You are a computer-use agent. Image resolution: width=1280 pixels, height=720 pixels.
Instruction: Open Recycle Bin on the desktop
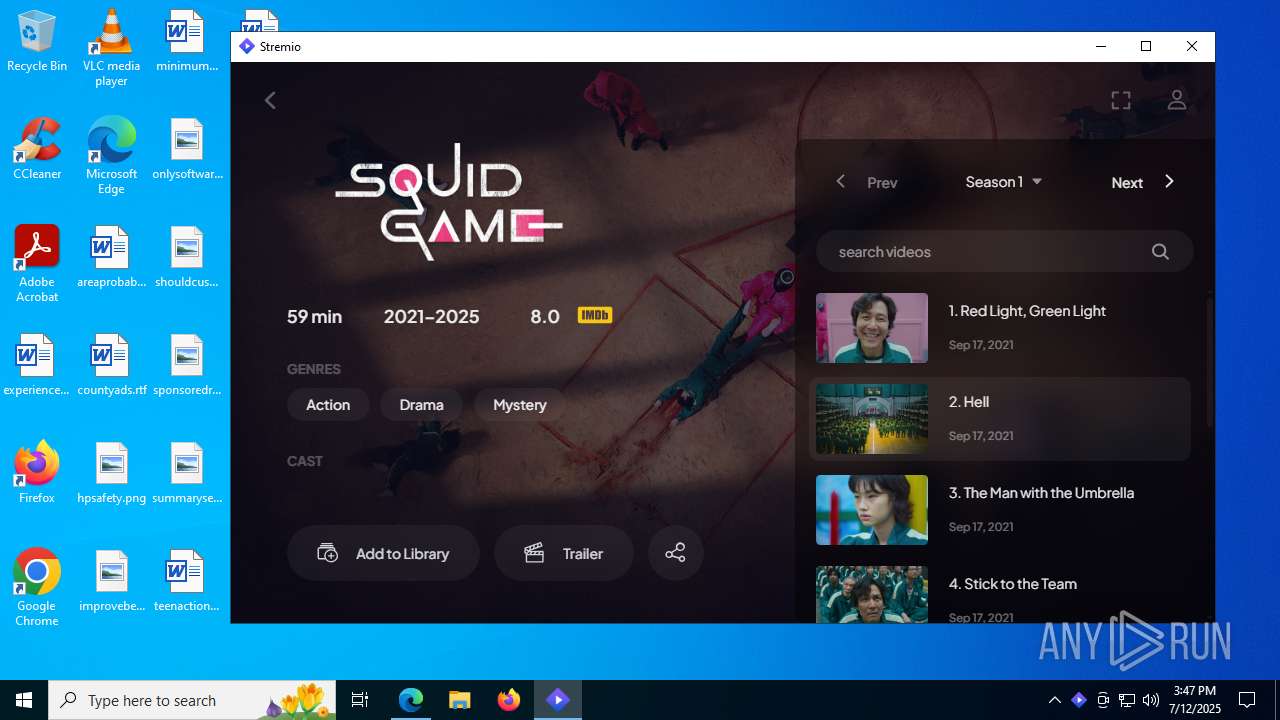37,42
